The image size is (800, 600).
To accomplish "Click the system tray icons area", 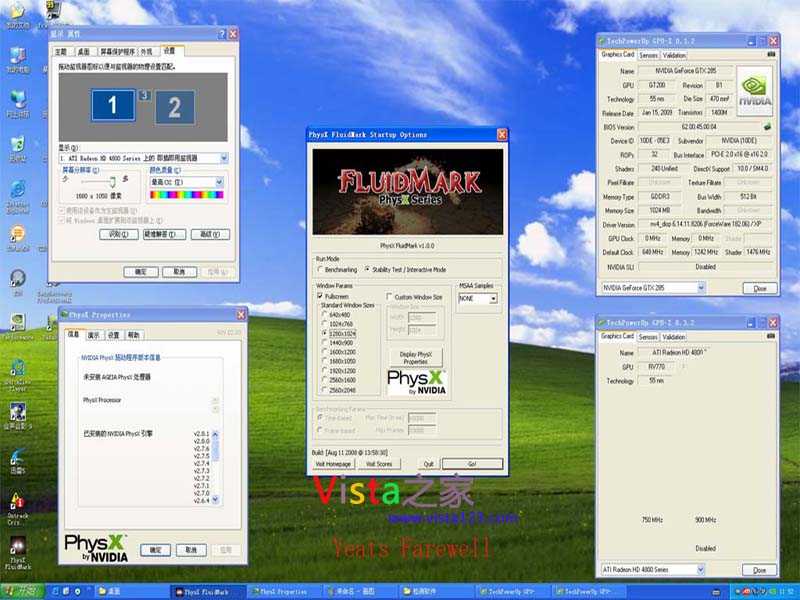I will pos(764,592).
